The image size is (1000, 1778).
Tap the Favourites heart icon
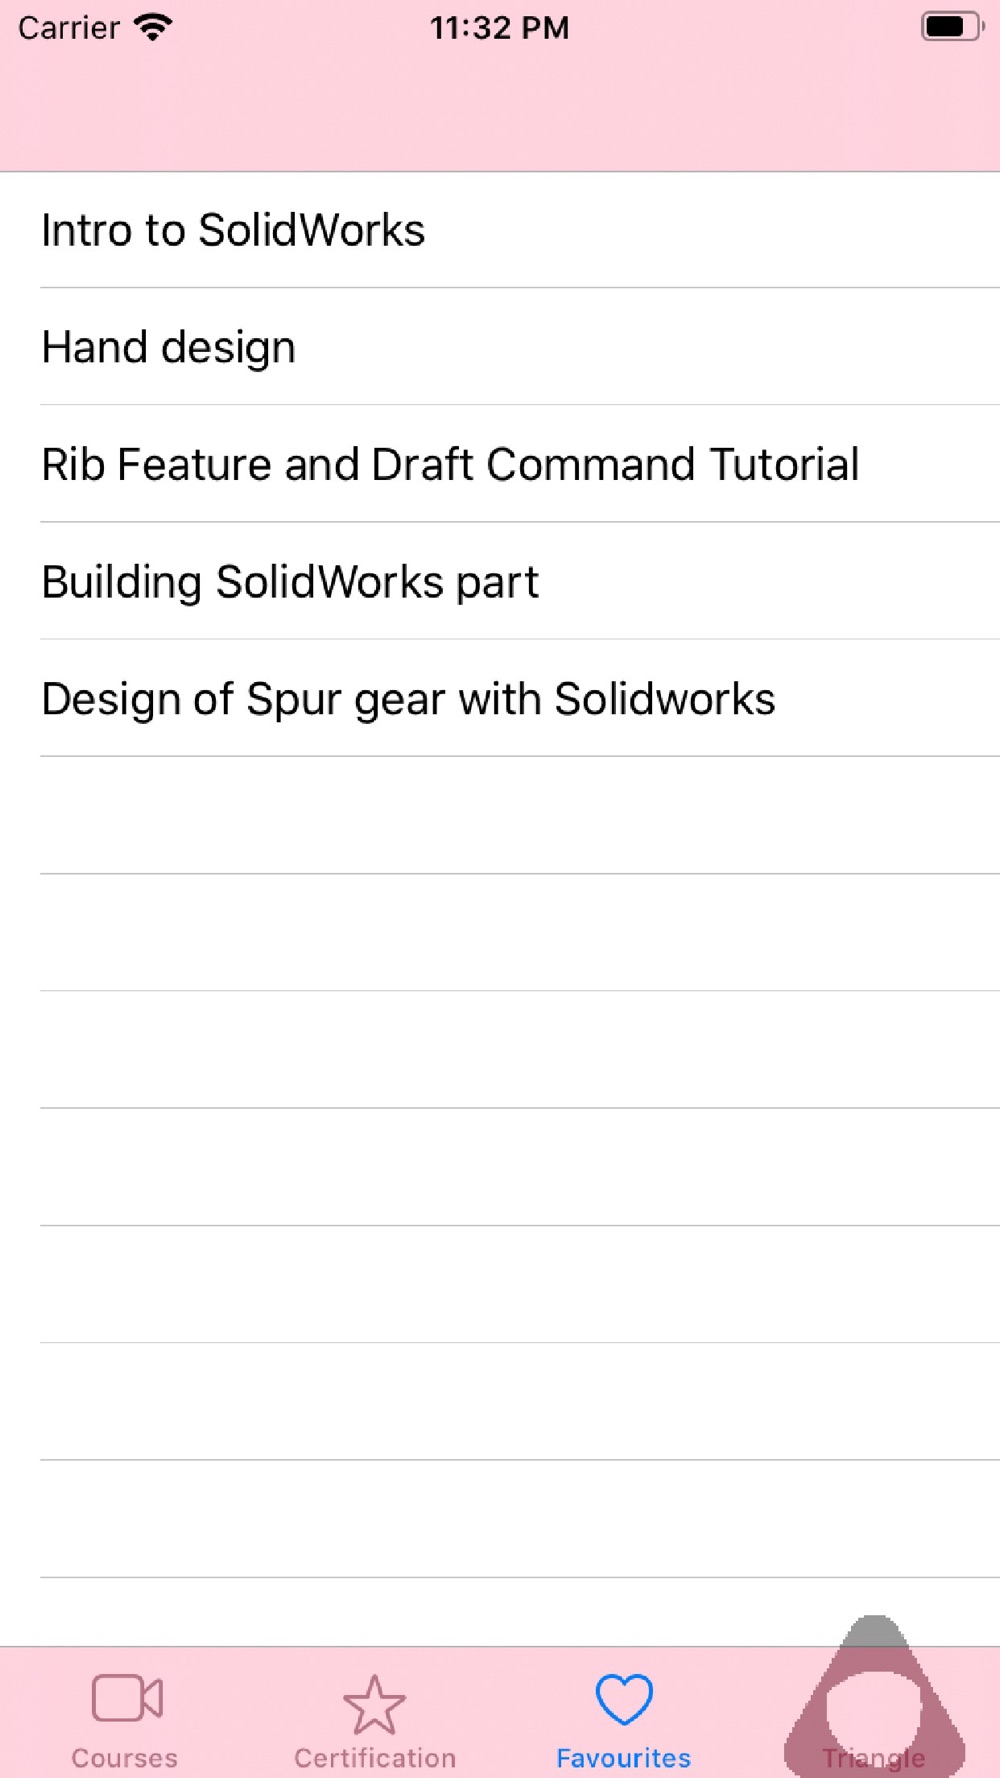click(x=624, y=1699)
